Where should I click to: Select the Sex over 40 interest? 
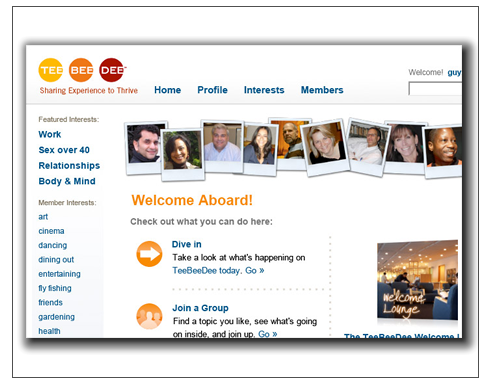(64, 150)
